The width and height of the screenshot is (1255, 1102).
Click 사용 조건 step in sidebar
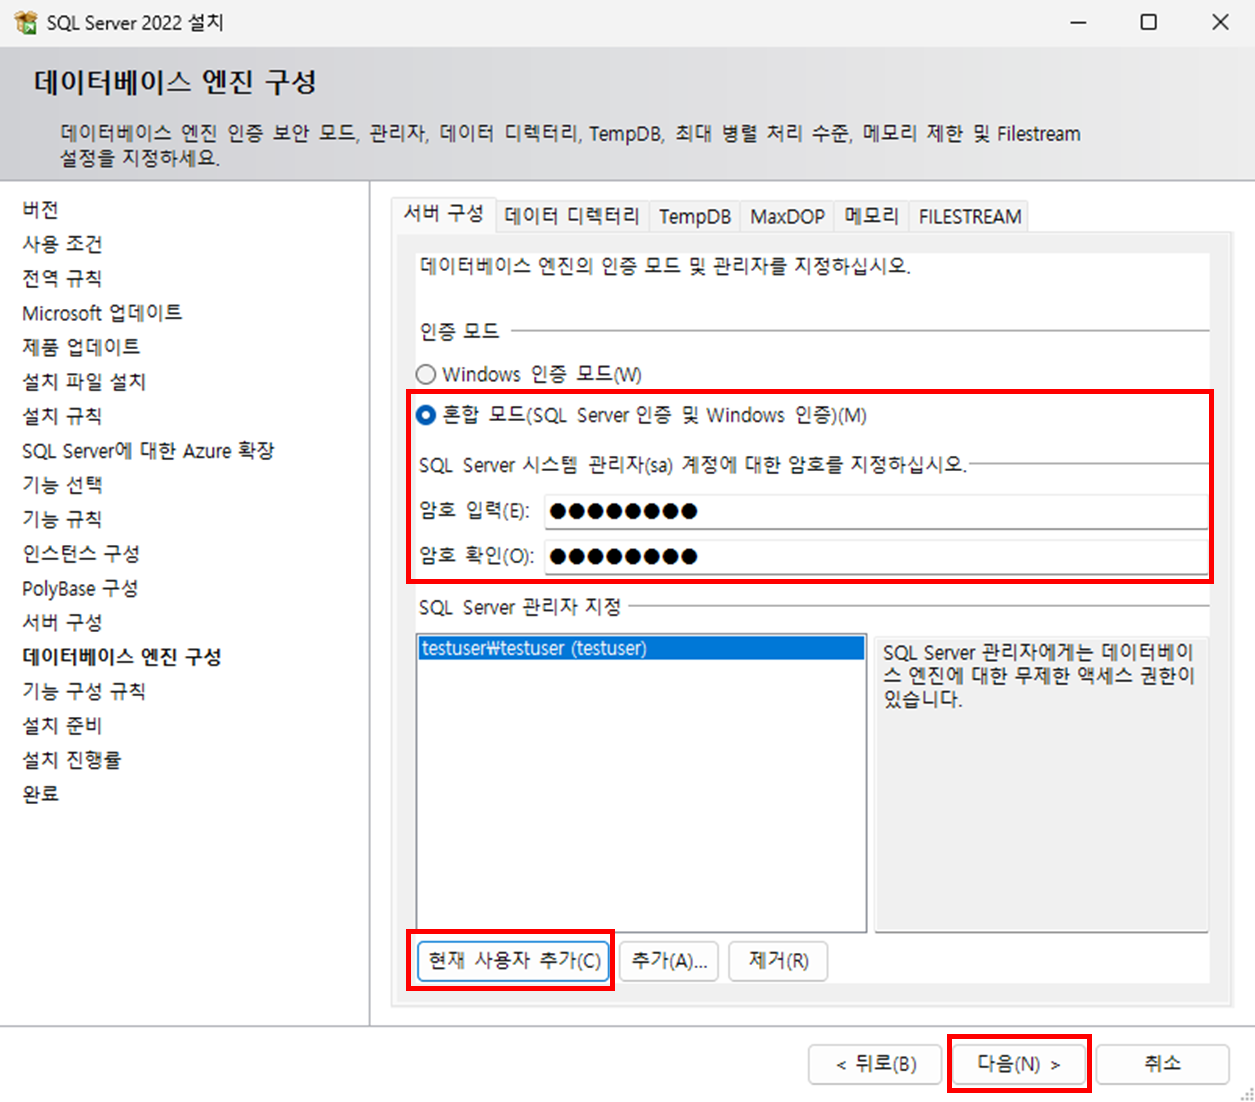pos(62,244)
